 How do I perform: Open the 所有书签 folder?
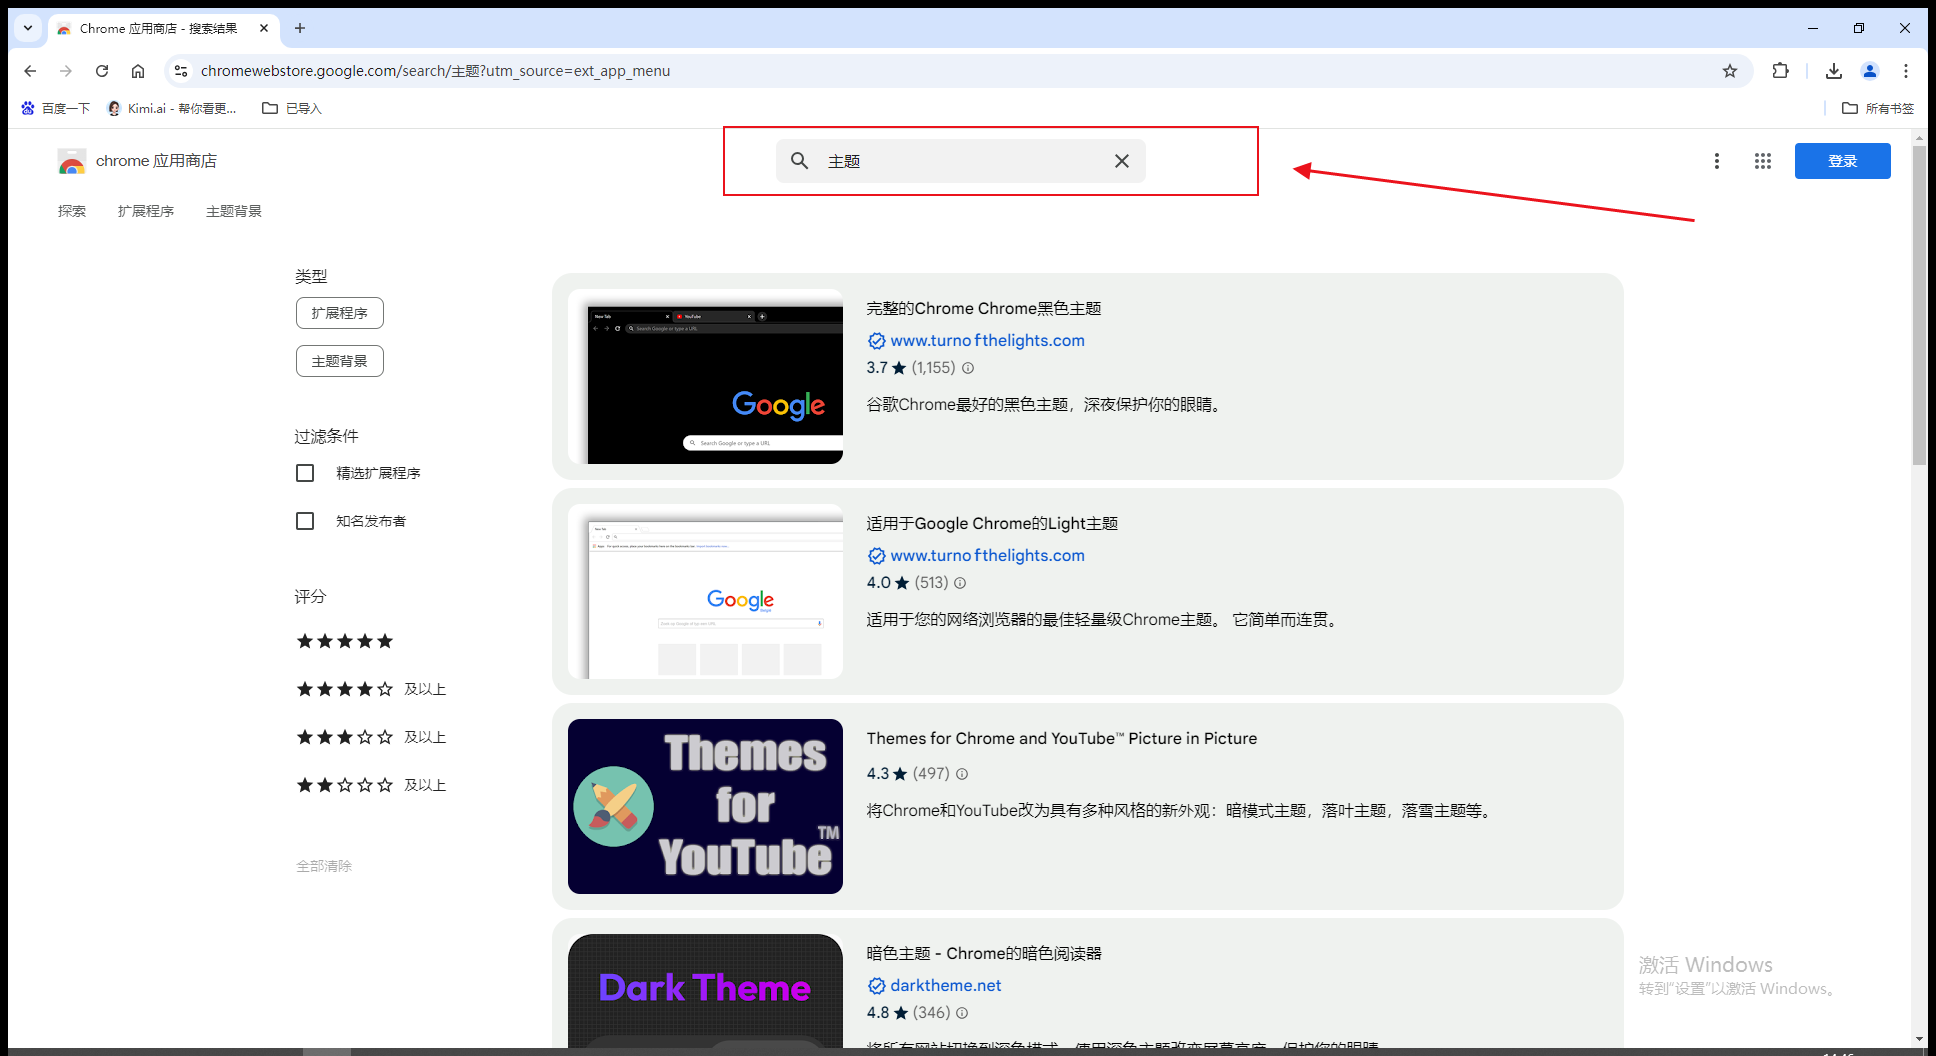[x=1878, y=108]
